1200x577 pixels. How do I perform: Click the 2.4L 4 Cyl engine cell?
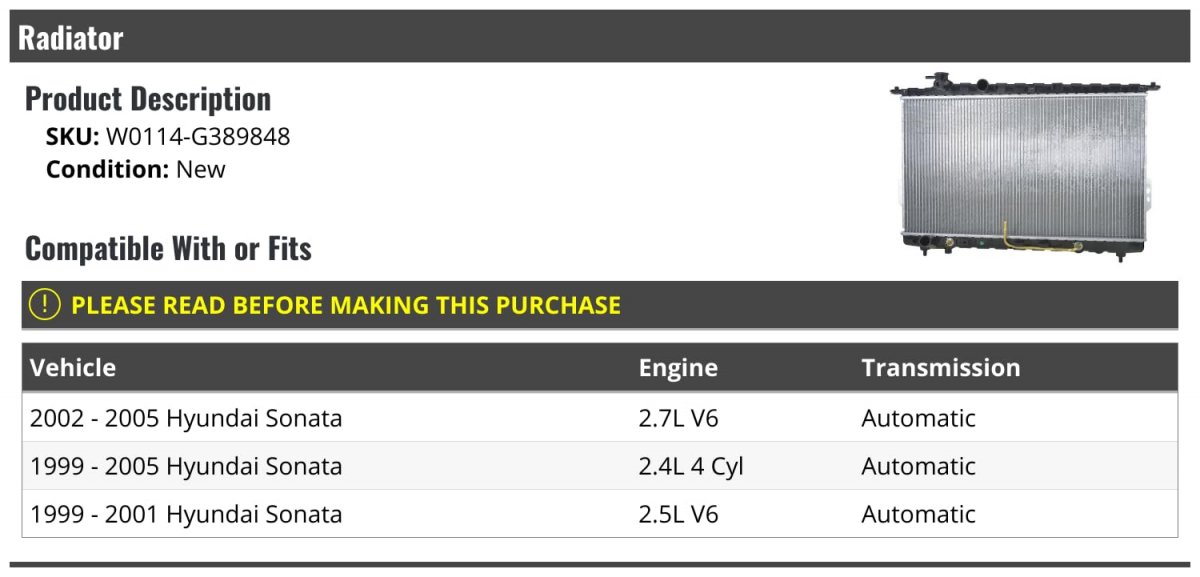pos(691,466)
